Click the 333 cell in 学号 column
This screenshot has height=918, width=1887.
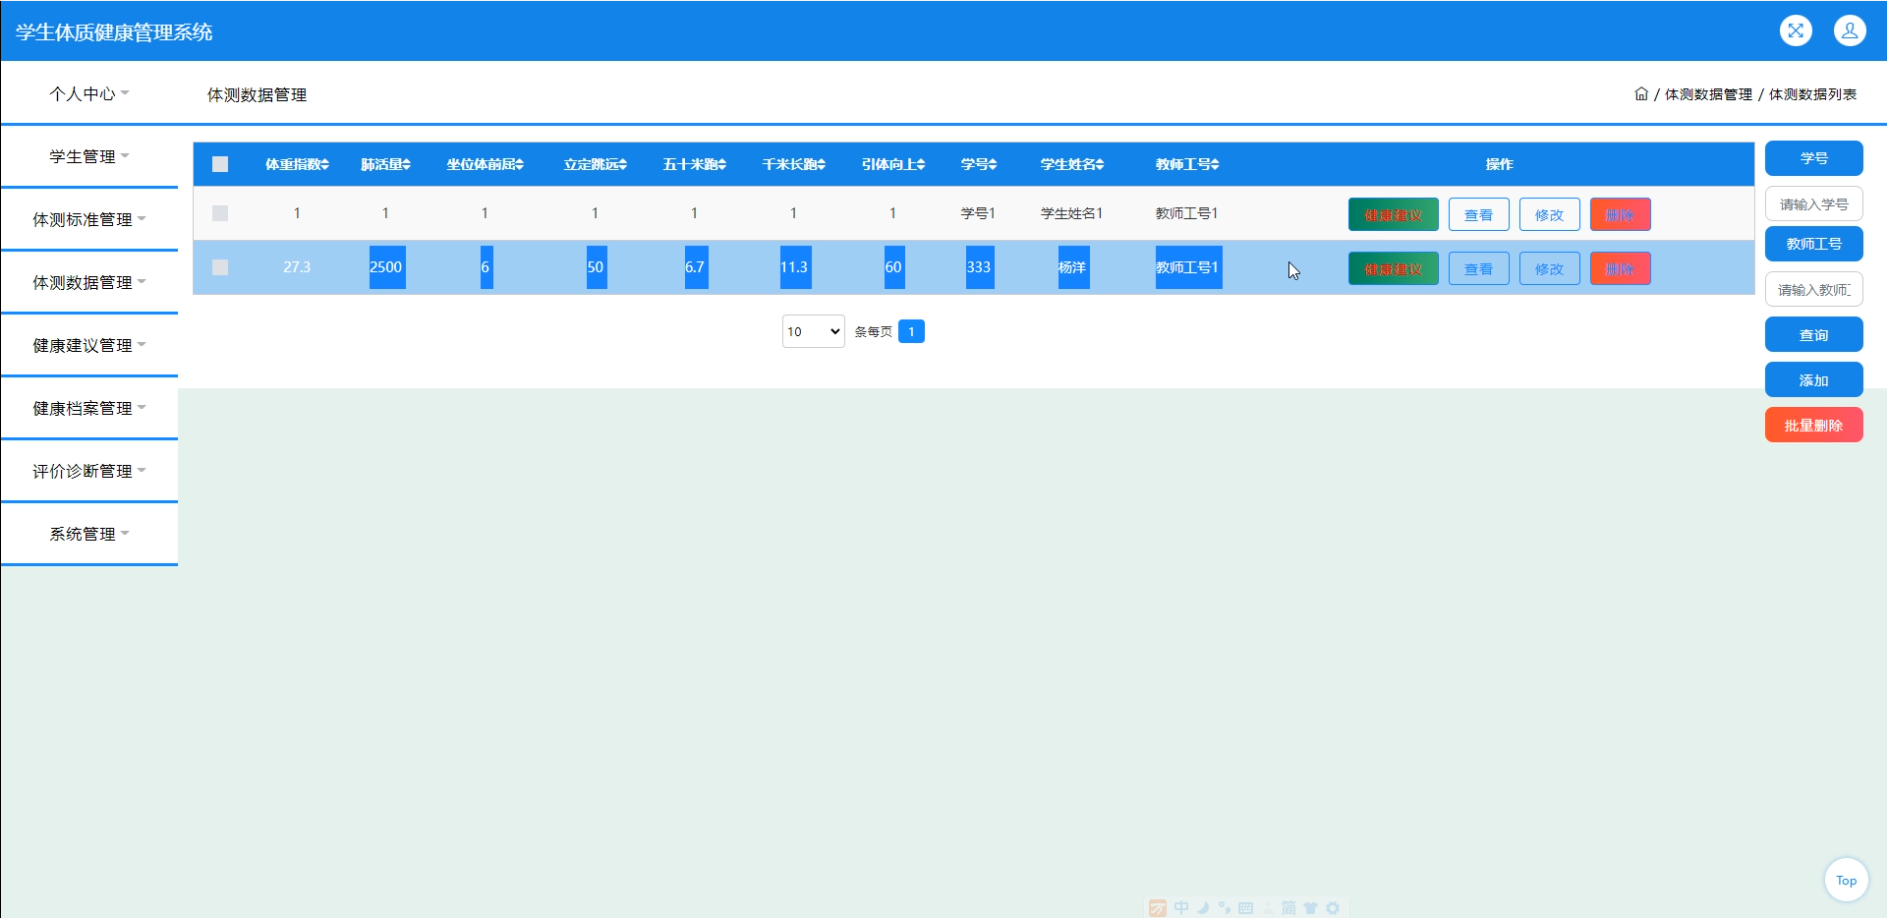979,267
